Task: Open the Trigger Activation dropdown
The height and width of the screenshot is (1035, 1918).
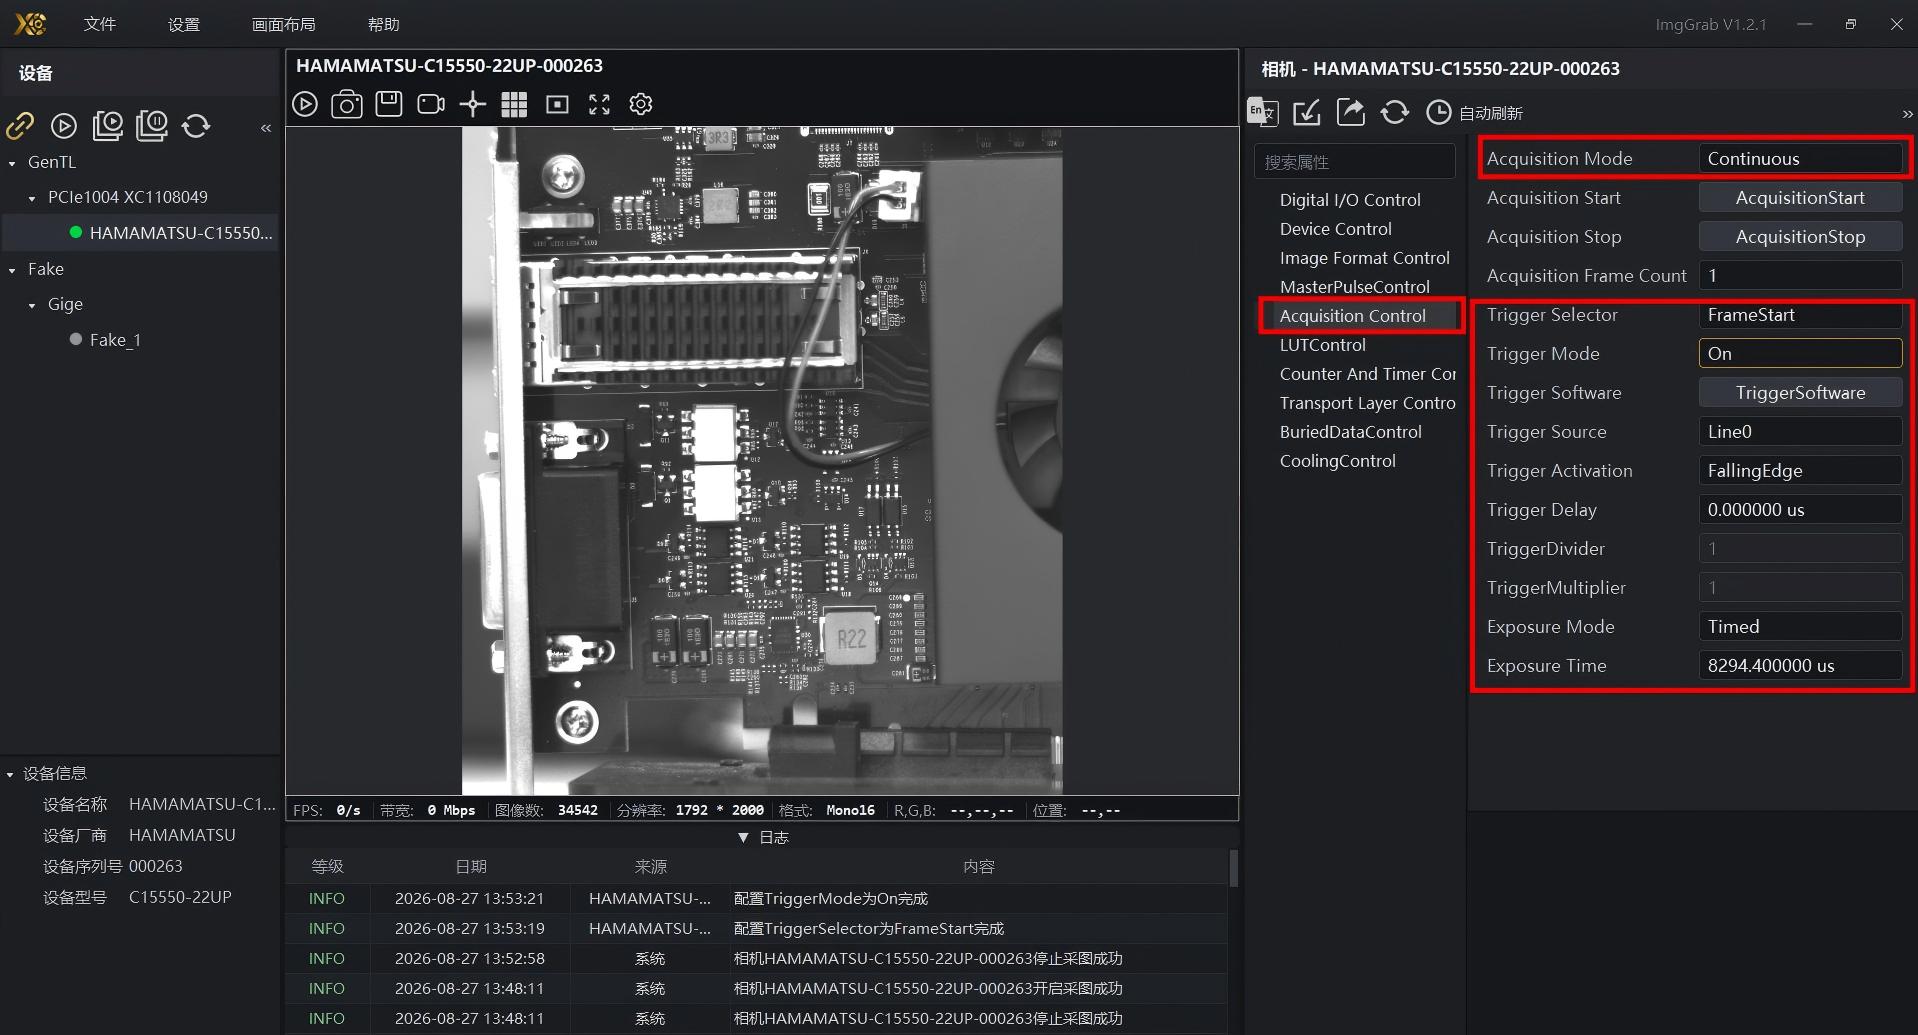Action: tap(1800, 471)
